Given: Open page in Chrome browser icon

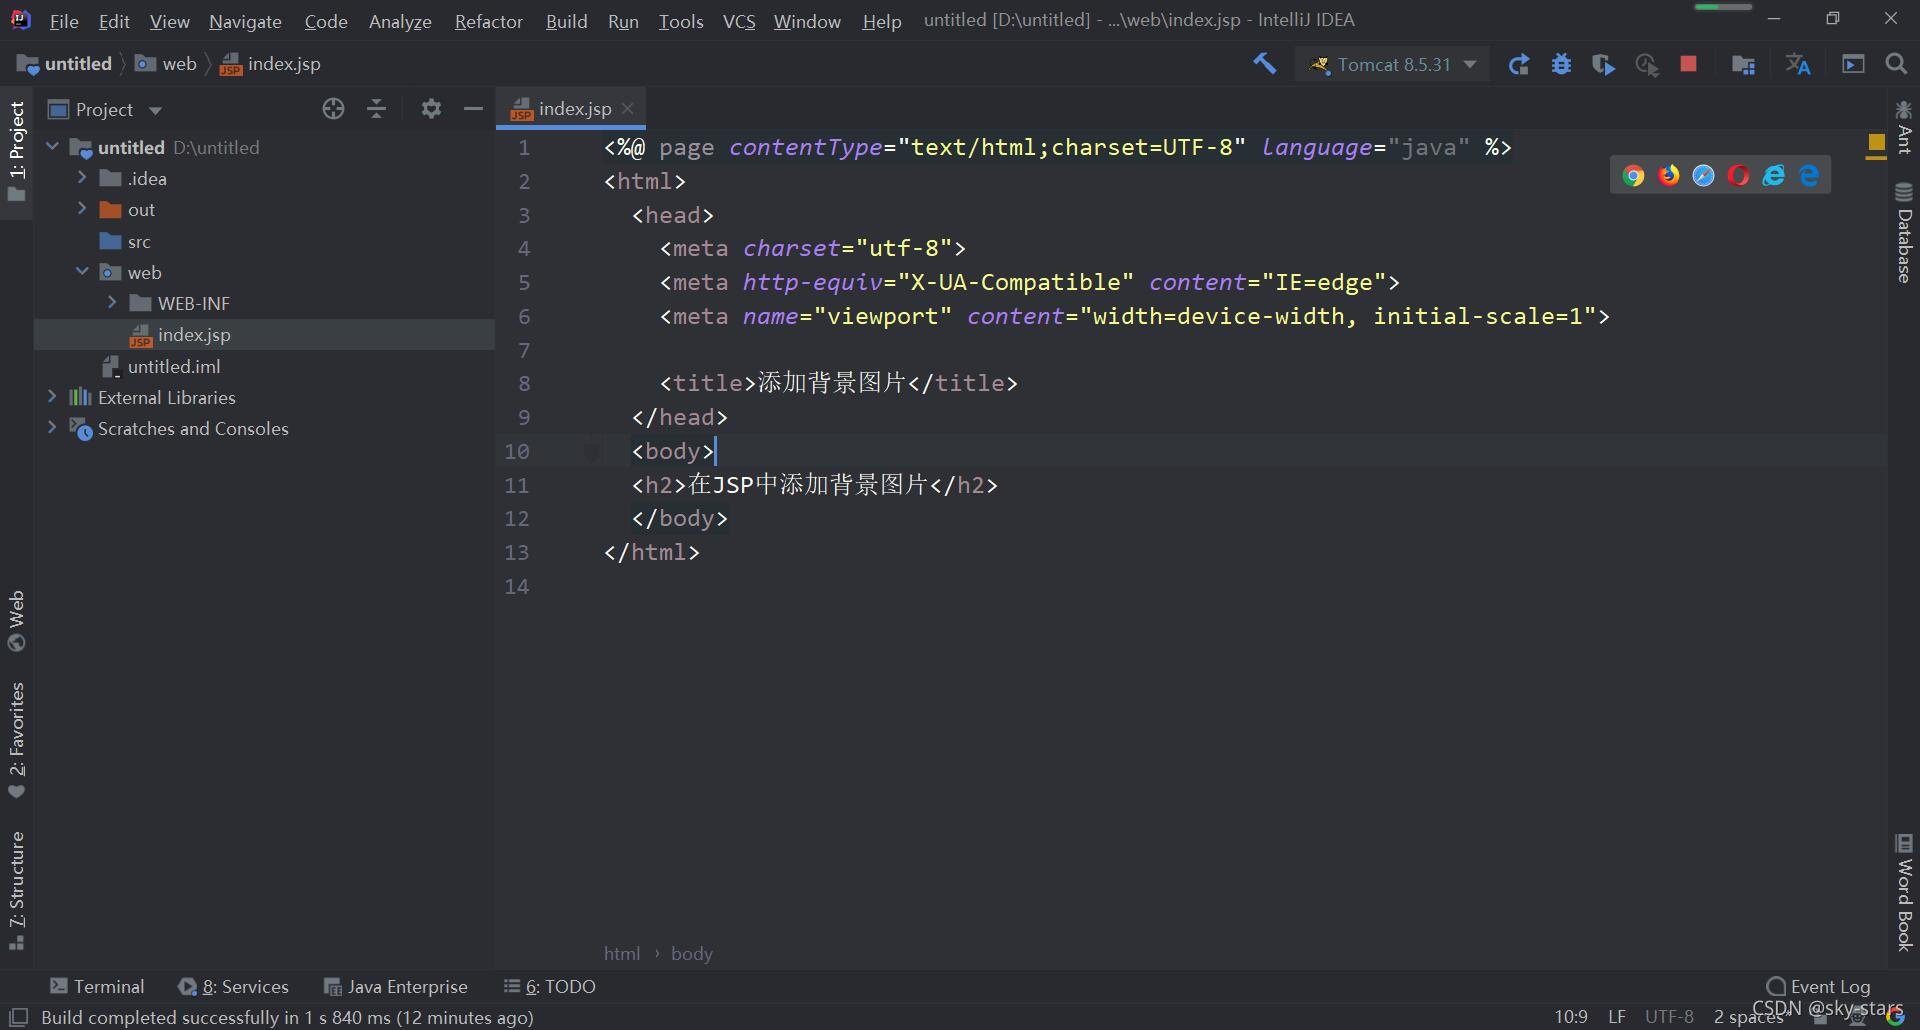Looking at the screenshot, I should (1634, 176).
